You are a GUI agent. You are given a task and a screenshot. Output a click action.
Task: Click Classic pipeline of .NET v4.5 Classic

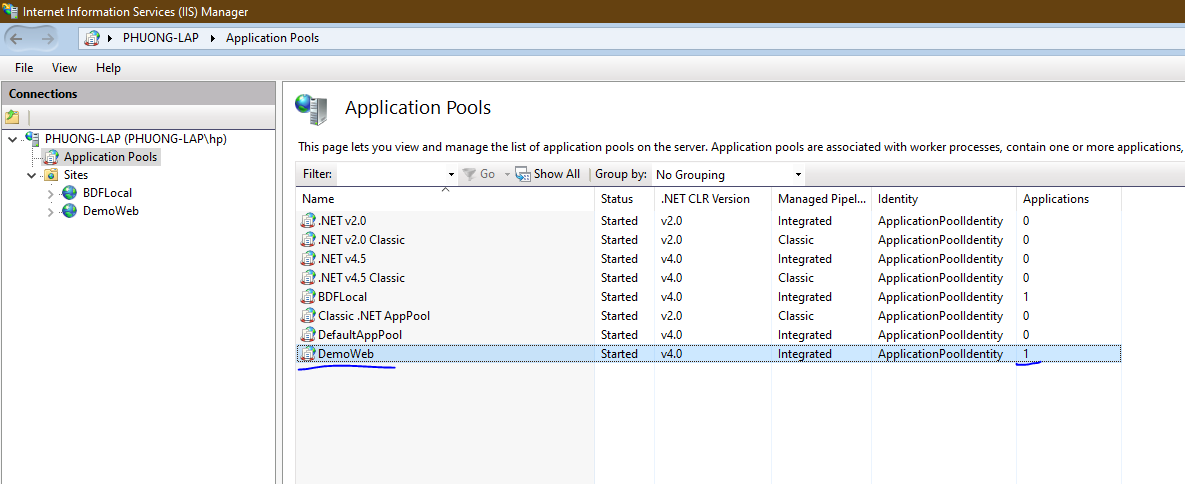click(796, 278)
